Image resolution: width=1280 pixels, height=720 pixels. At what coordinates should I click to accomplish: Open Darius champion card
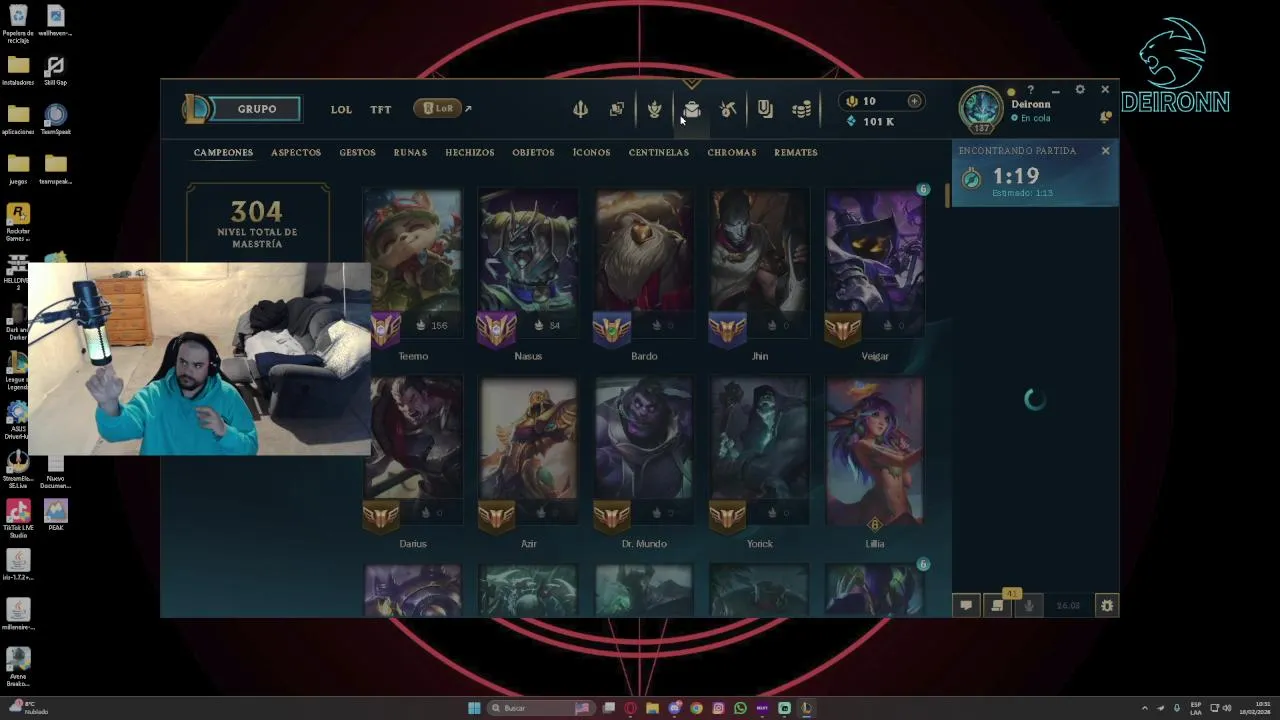413,452
